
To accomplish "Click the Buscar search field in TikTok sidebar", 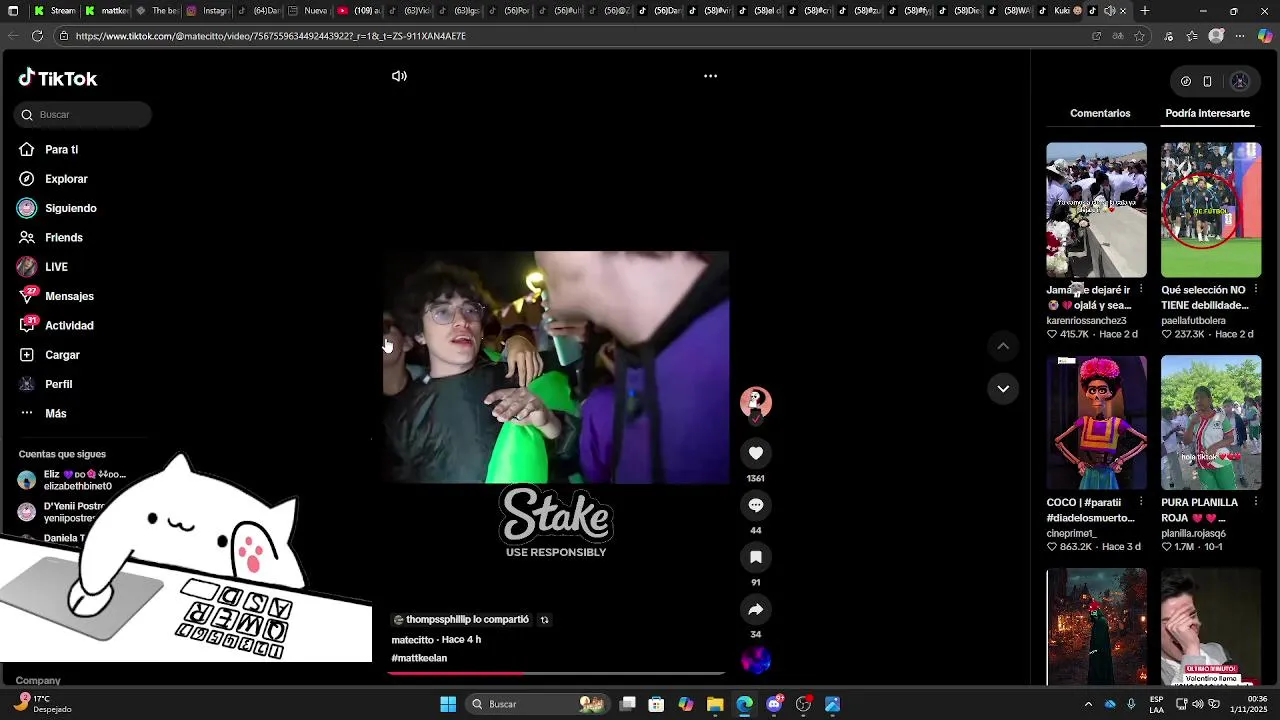I will [x=83, y=115].
